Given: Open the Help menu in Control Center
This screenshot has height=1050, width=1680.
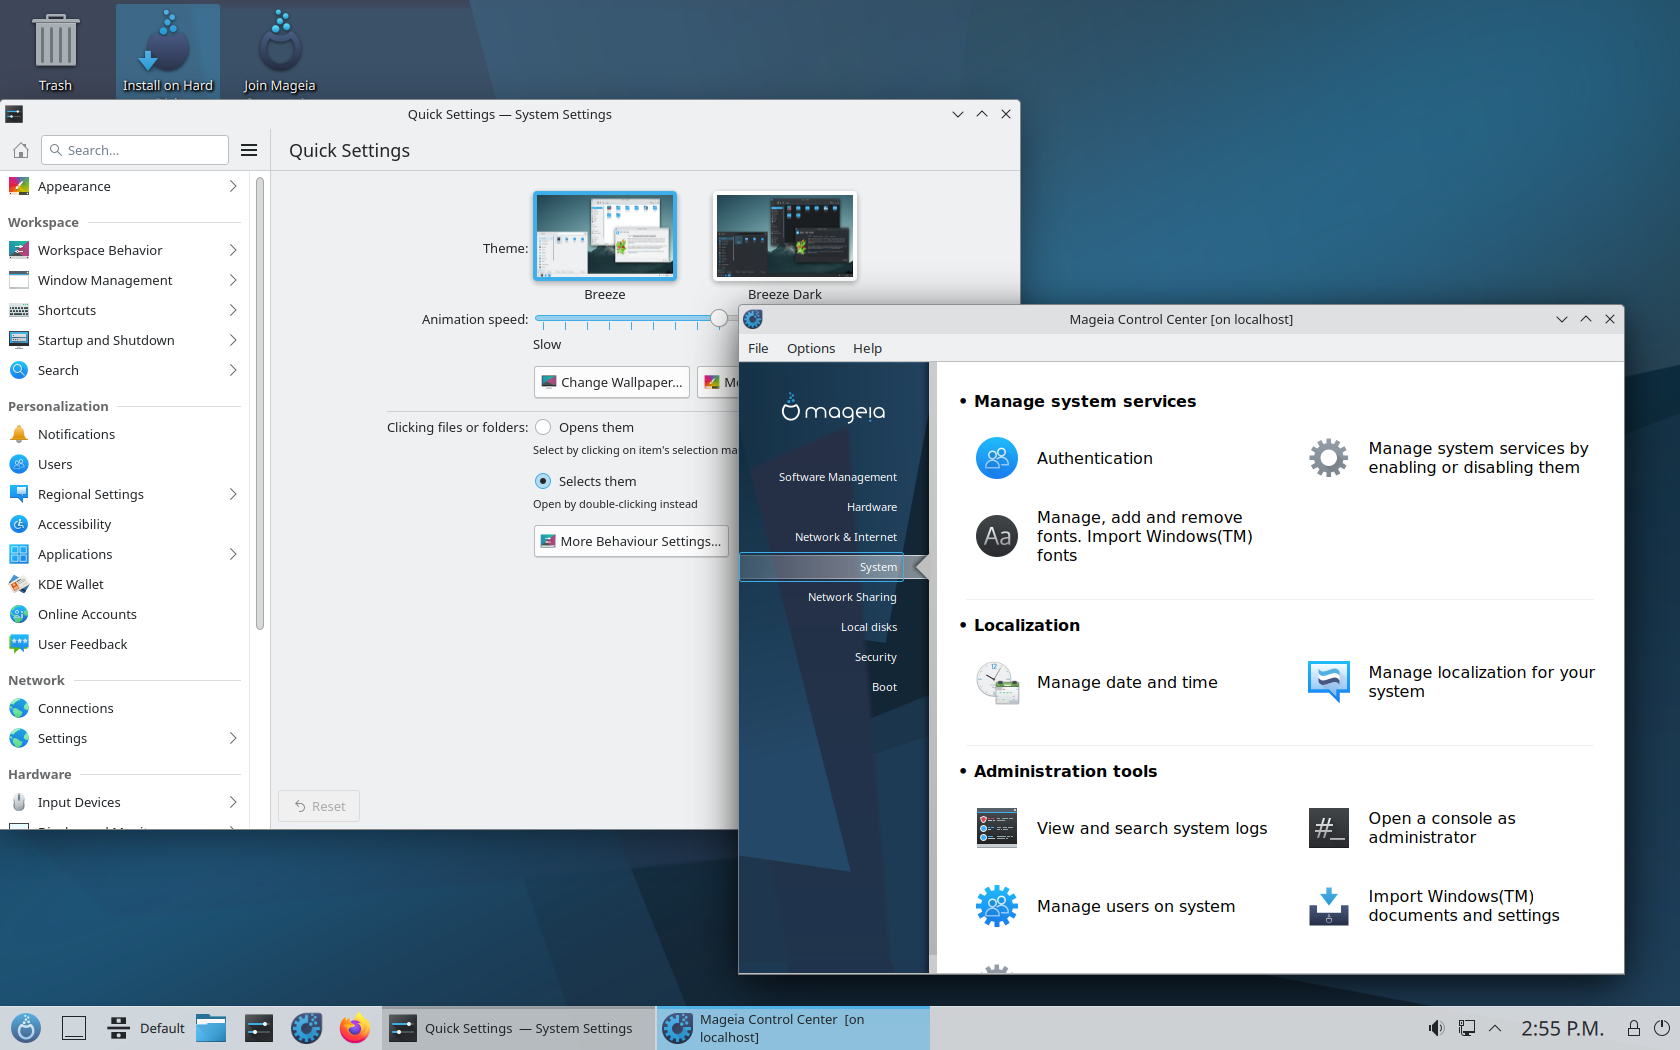Looking at the screenshot, I should (x=867, y=348).
